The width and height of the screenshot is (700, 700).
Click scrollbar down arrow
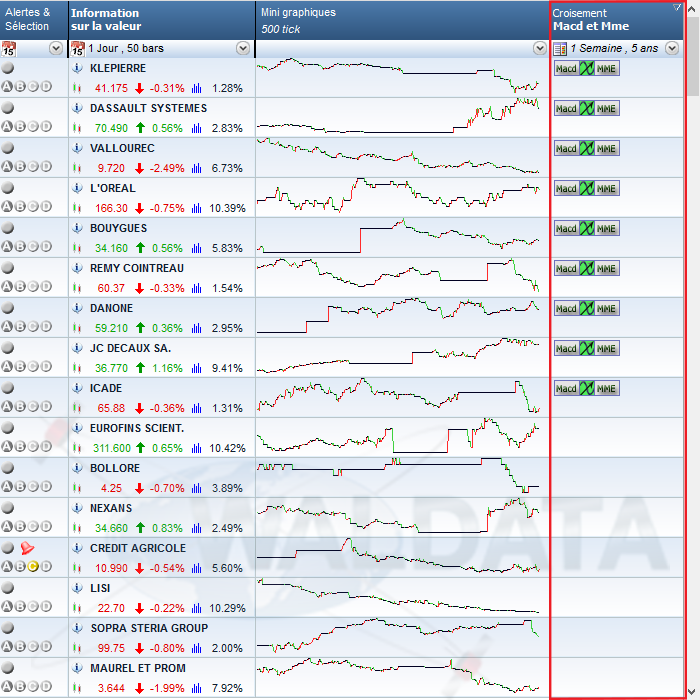693,692
